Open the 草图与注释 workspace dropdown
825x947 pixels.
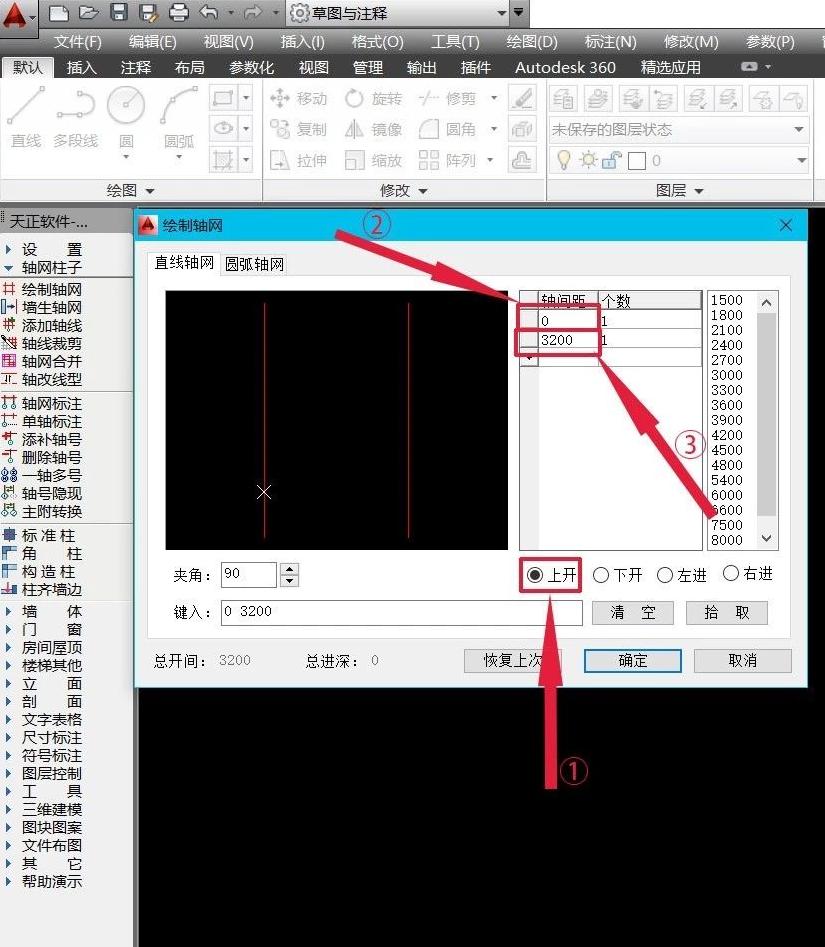coord(503,13)
